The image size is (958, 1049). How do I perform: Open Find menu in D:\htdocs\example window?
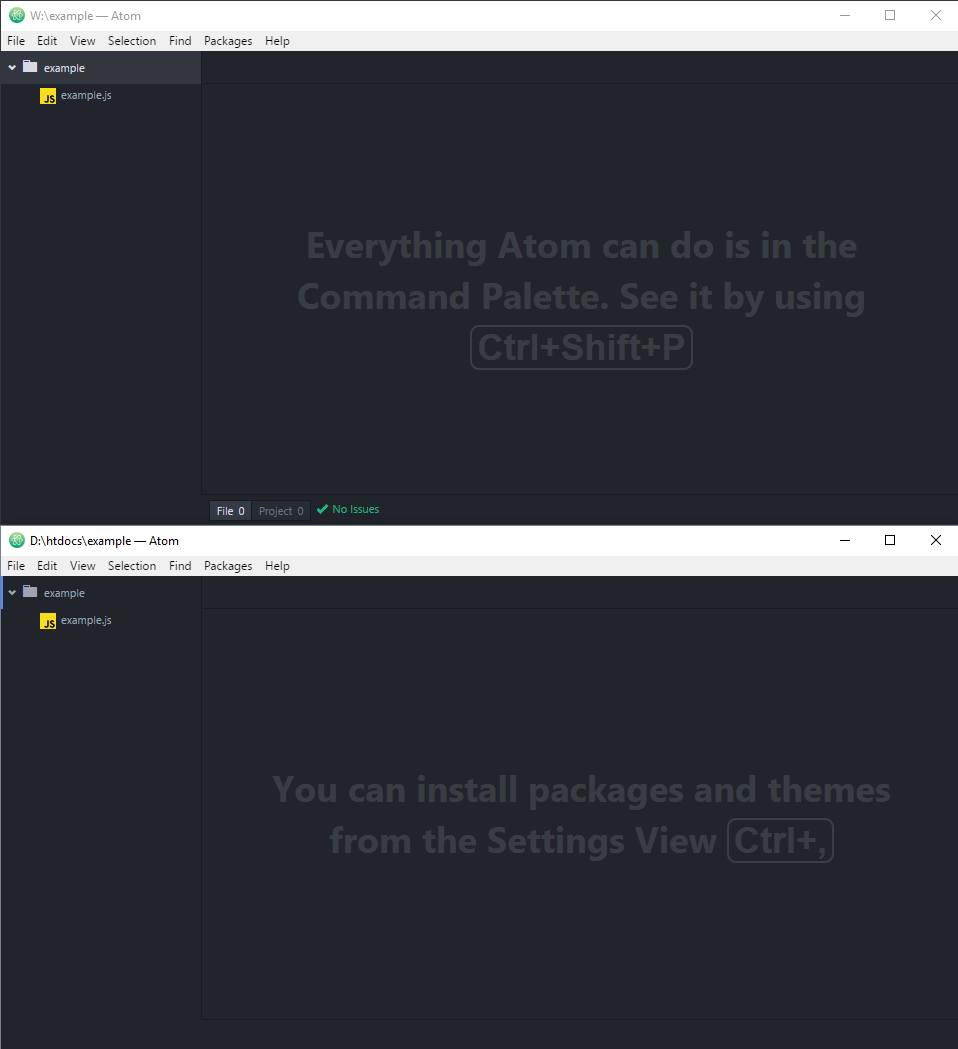click(x=180, y=566)
